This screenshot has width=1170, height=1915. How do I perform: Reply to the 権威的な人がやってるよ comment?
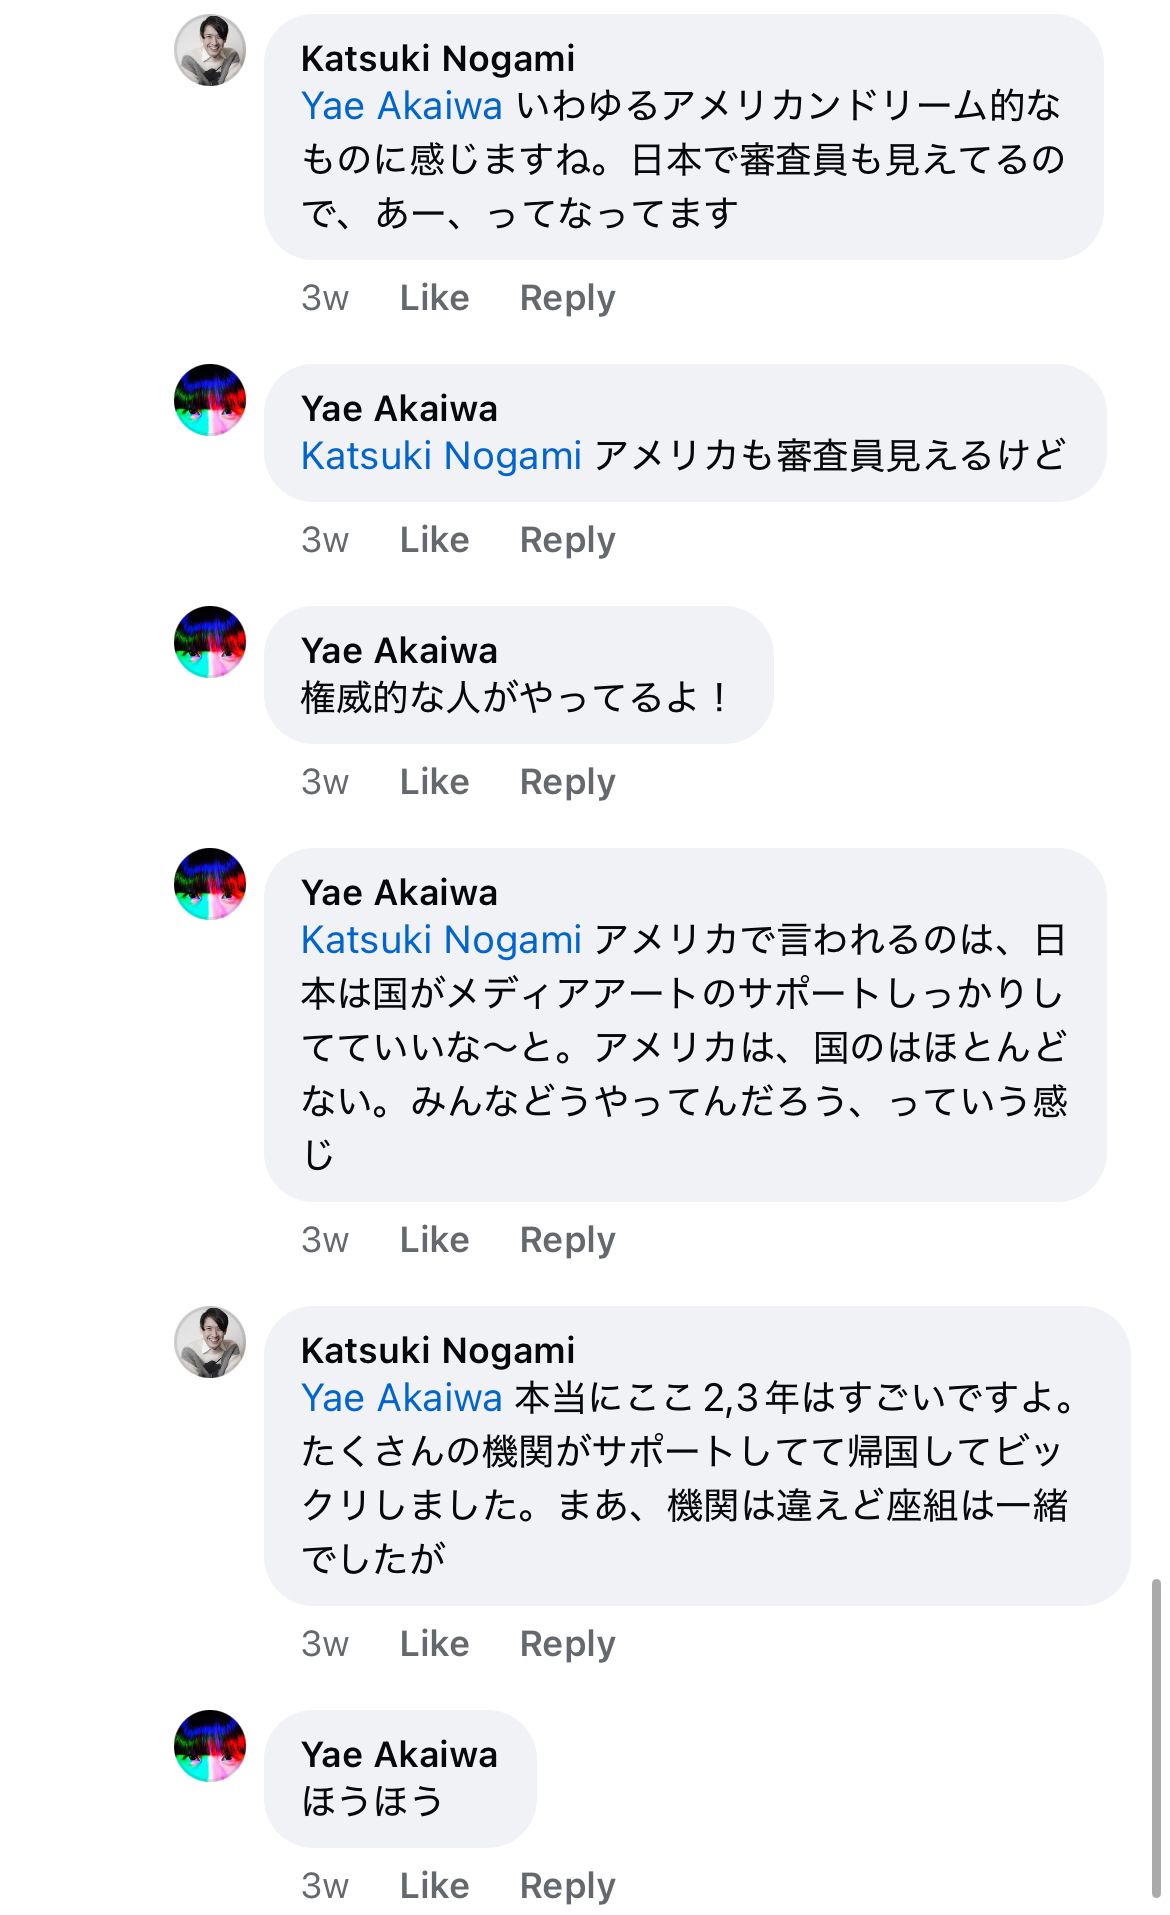(567, 782)
